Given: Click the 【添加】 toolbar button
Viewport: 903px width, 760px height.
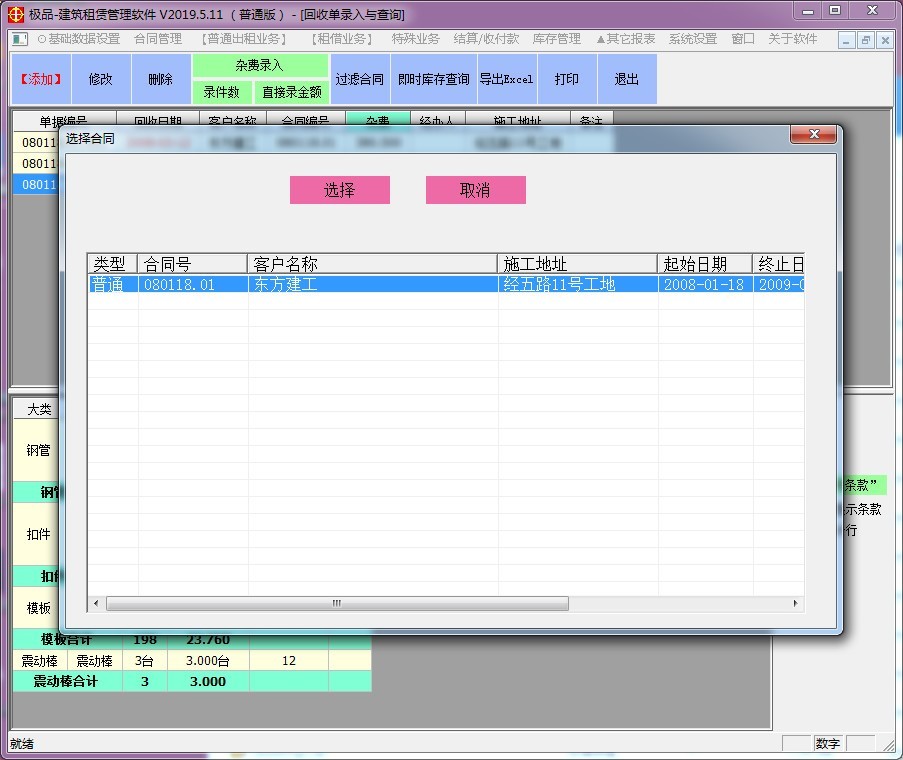Looking at the screenshot, I should click(x=41, y=79).
